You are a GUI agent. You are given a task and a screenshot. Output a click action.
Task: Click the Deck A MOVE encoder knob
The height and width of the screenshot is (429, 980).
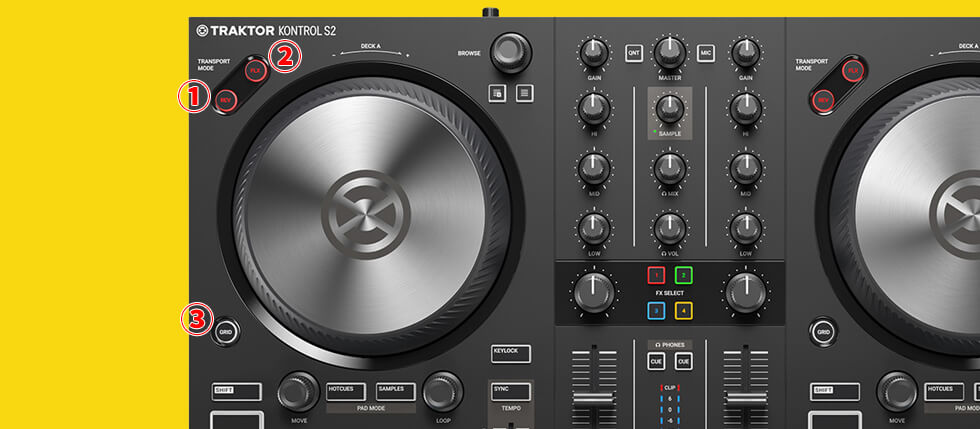[x=298, y=391]
